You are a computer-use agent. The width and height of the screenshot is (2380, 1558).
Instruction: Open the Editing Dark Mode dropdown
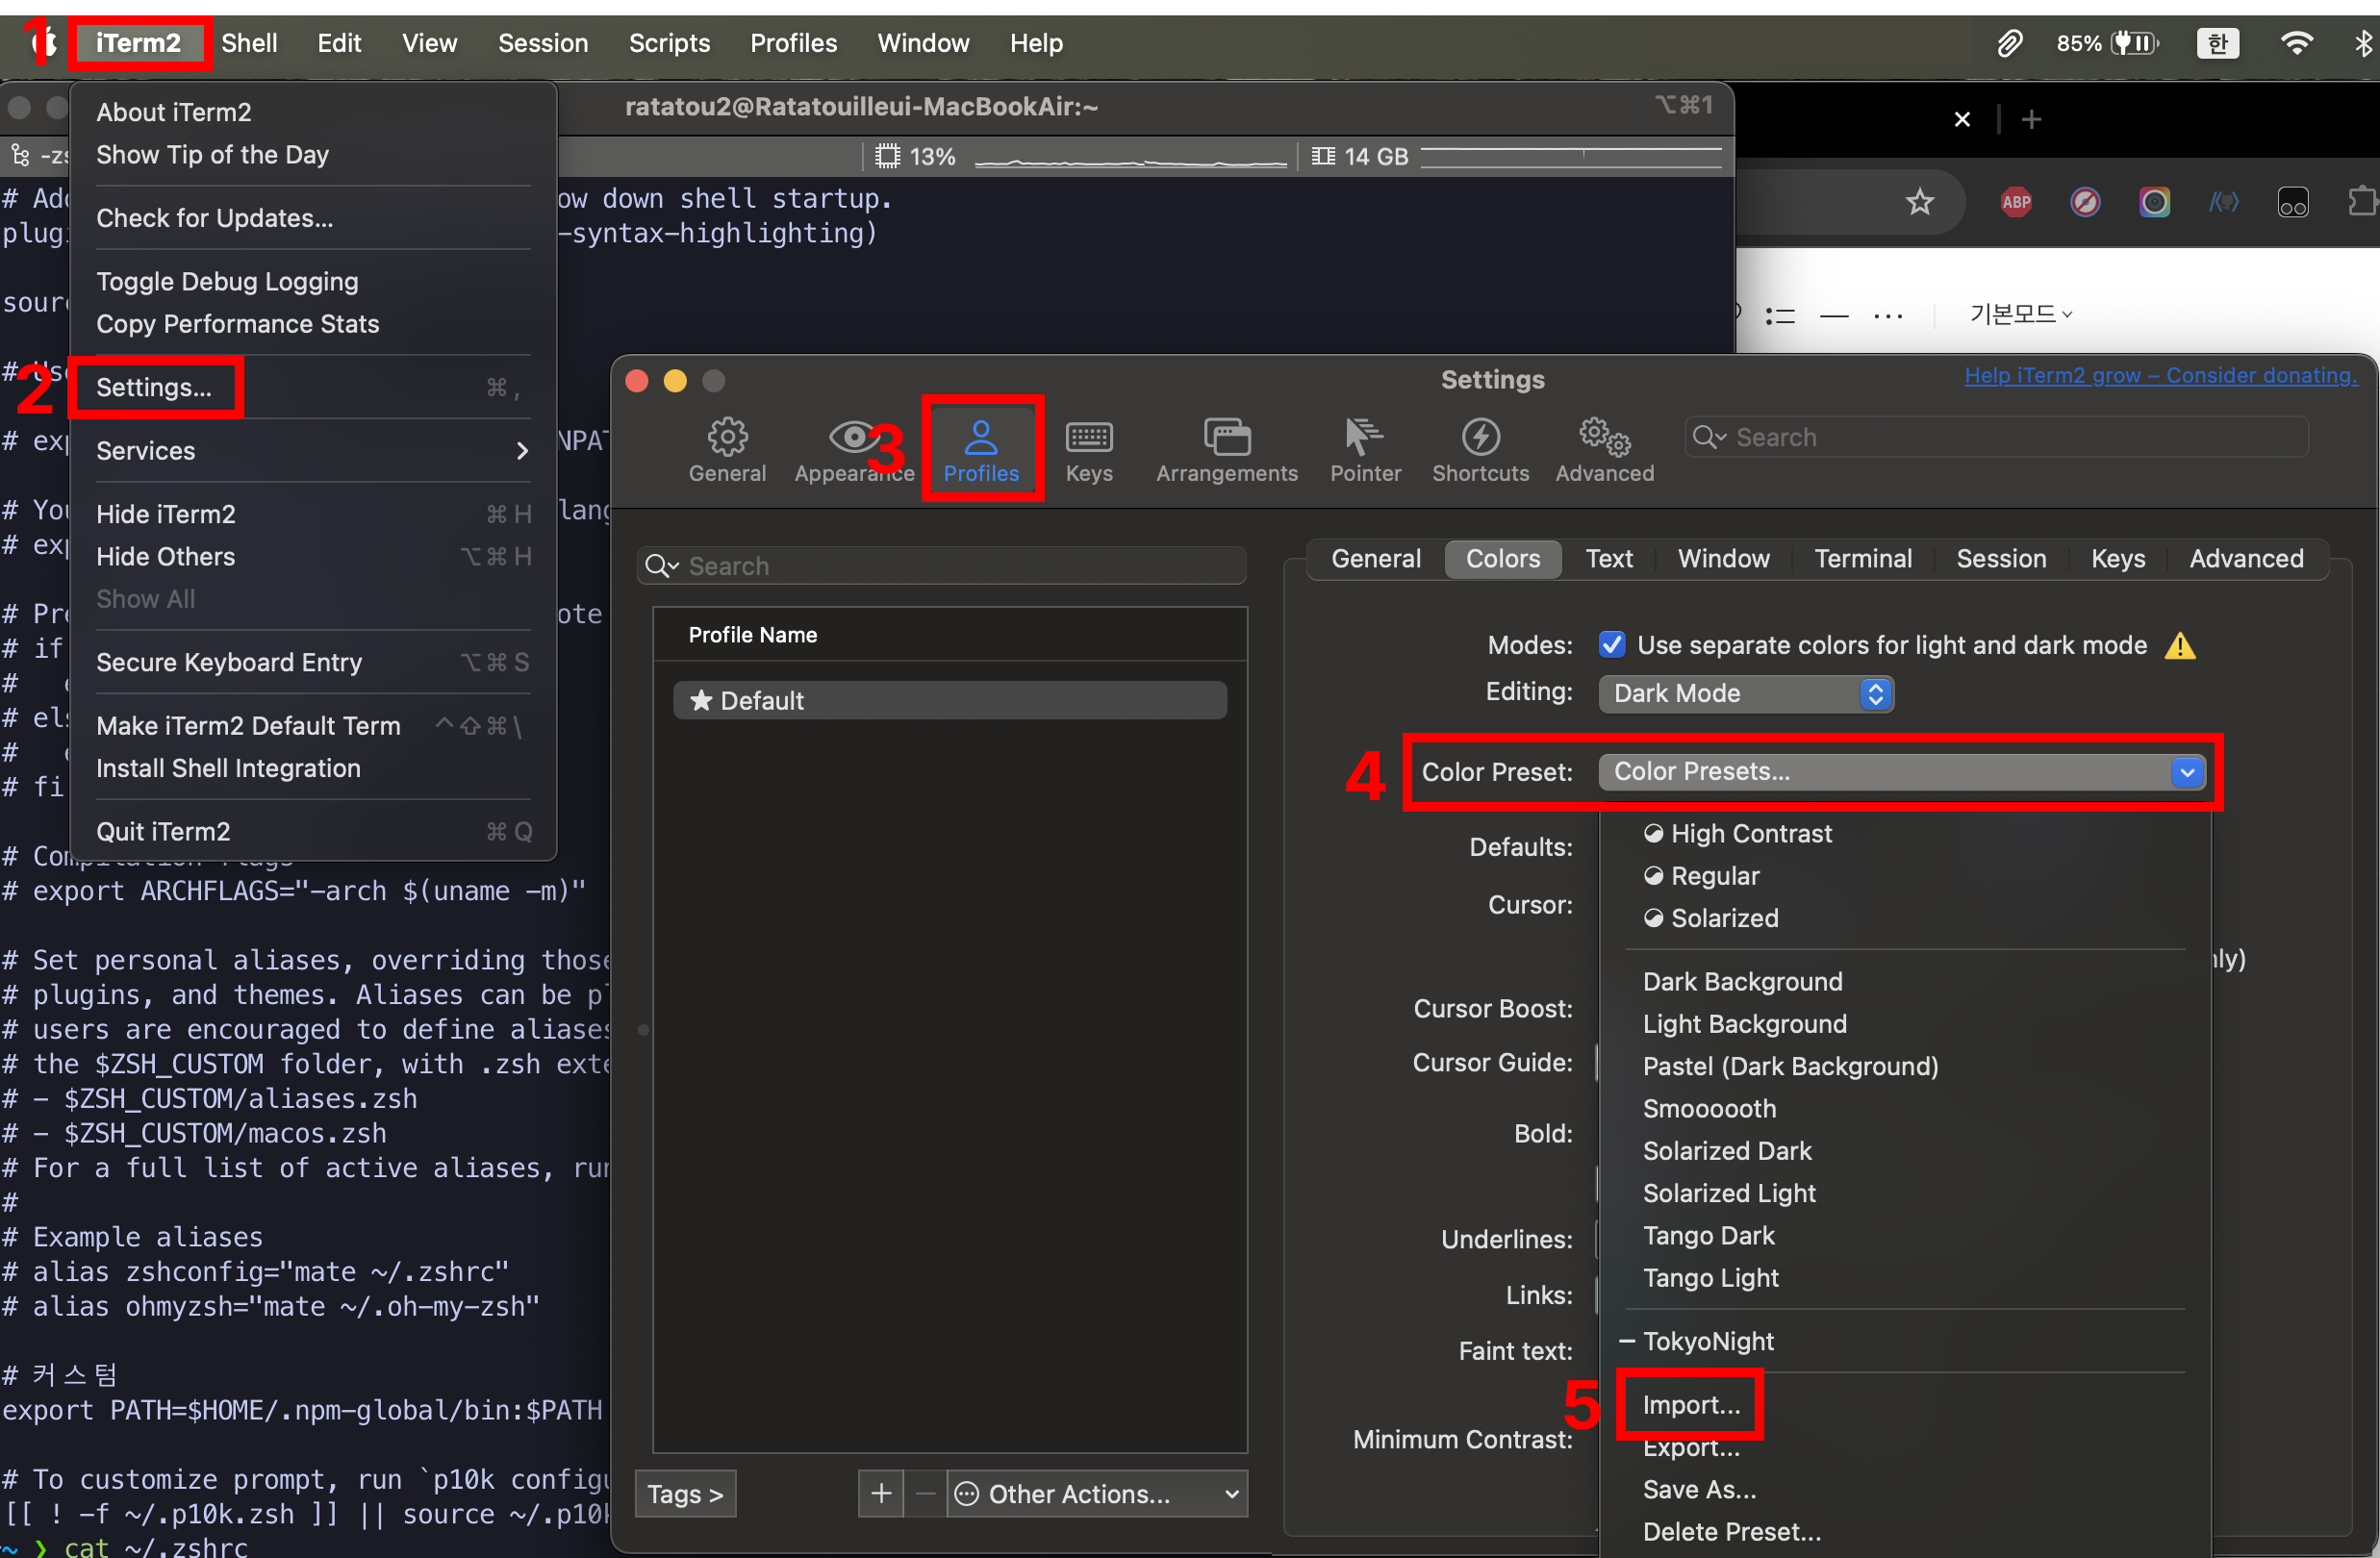tap(1745, 693)
